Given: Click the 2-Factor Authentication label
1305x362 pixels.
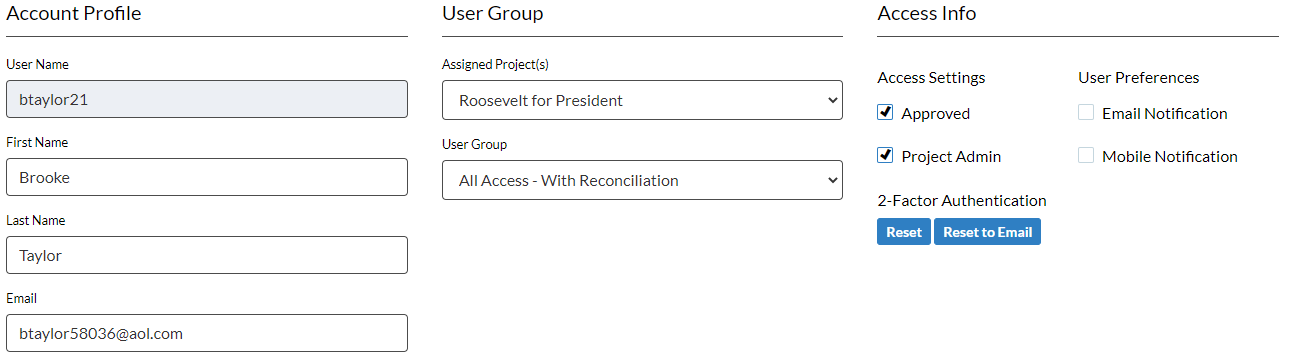Looking at the screenshot, I should pyautogui.click(x=962, y=200).
